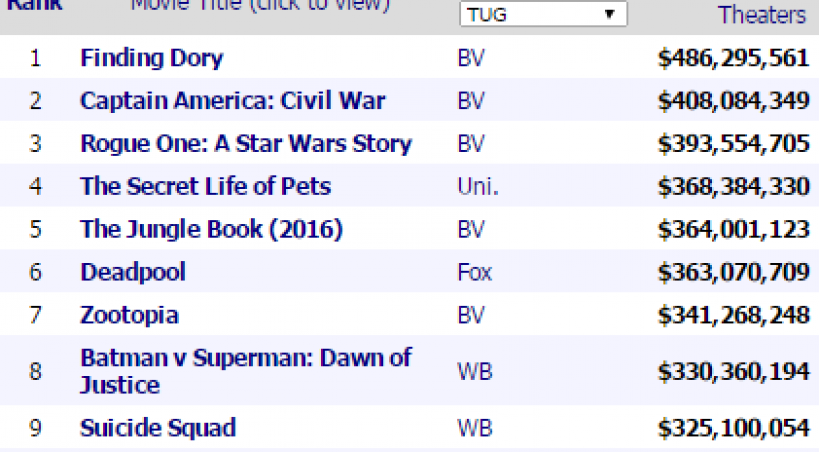Open The Jungle Book (2016) link
The width and height of the screenshot is (819, 452).
[x=211, y=230]
